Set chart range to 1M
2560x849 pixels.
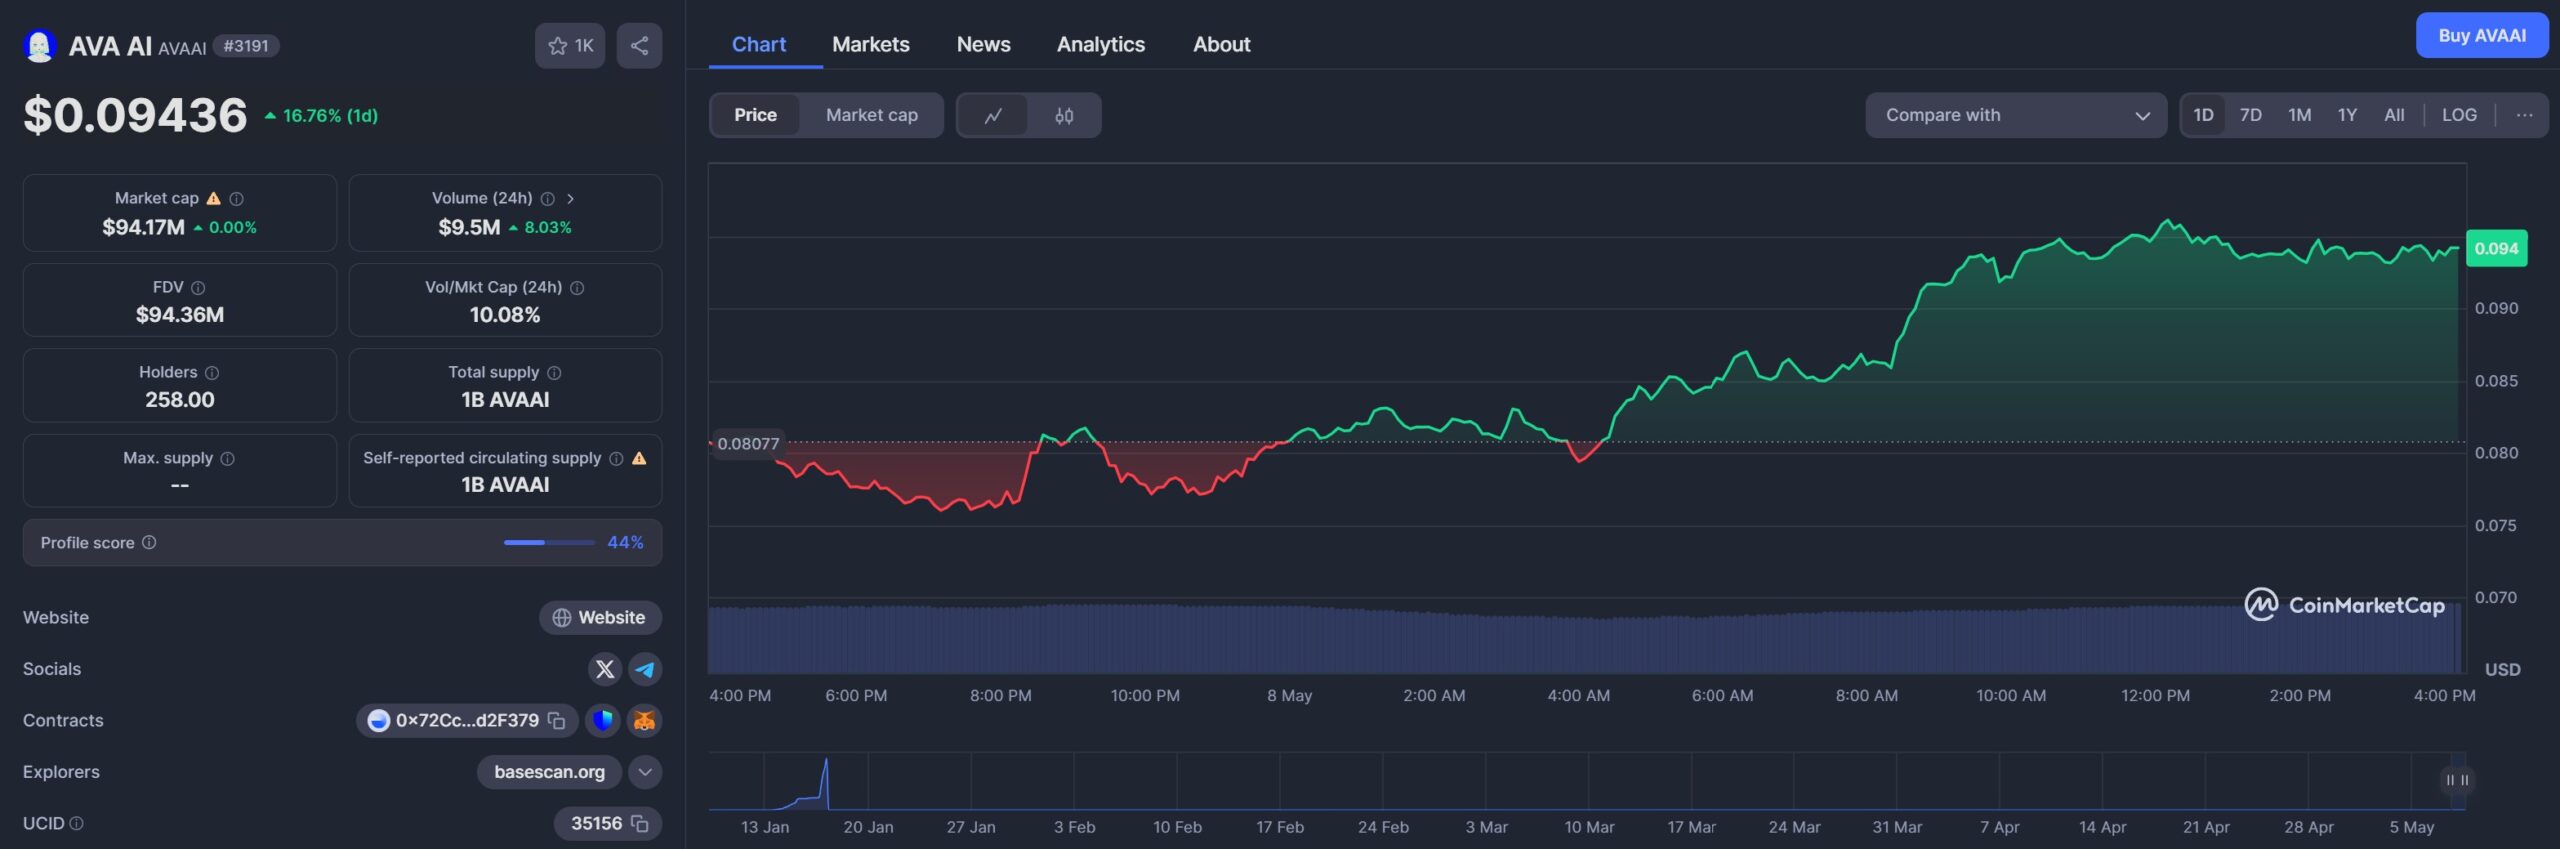point(2299,115)
